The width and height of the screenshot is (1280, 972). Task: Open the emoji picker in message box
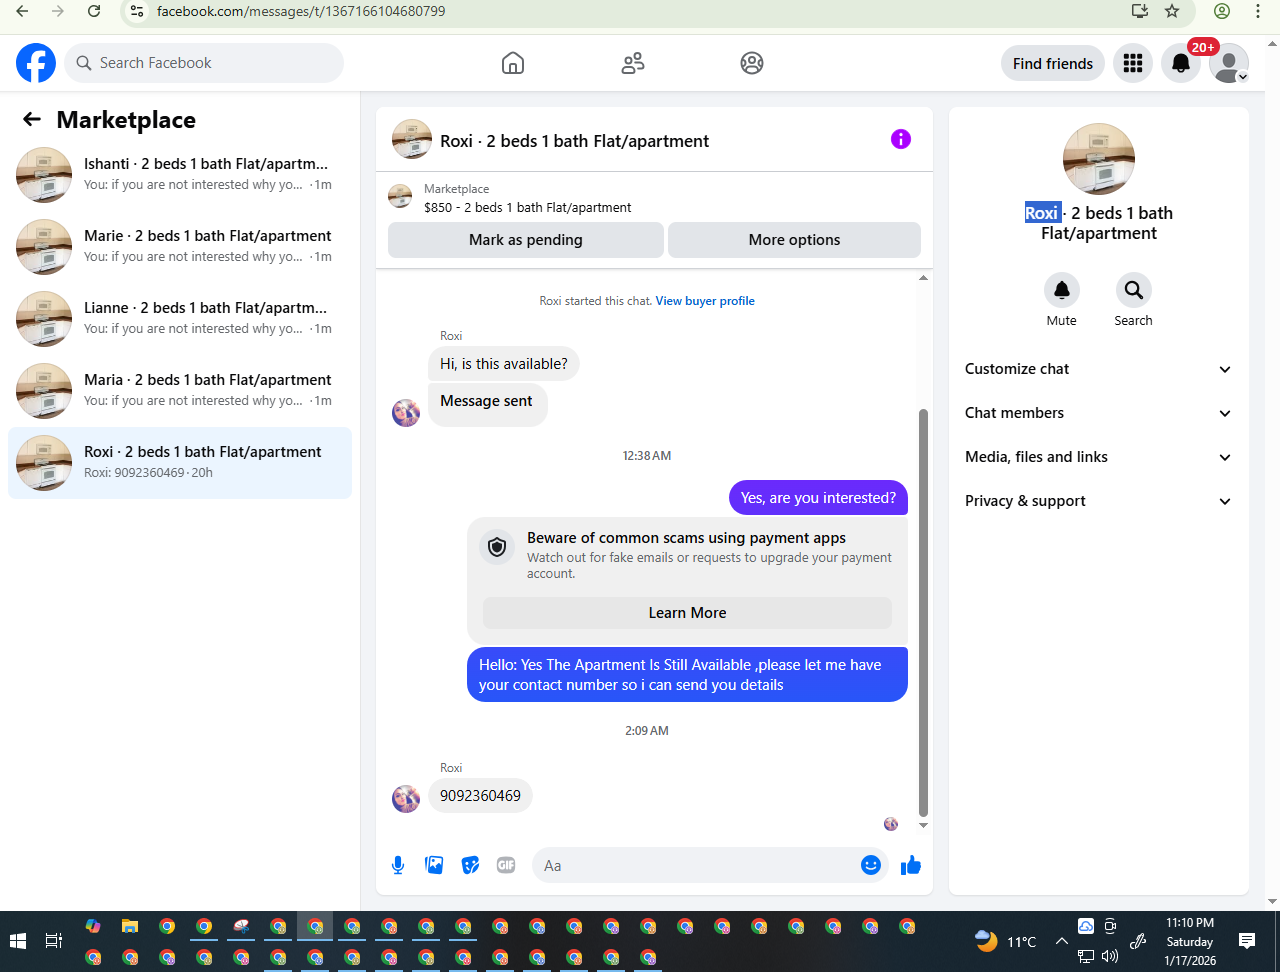point(871,865)
